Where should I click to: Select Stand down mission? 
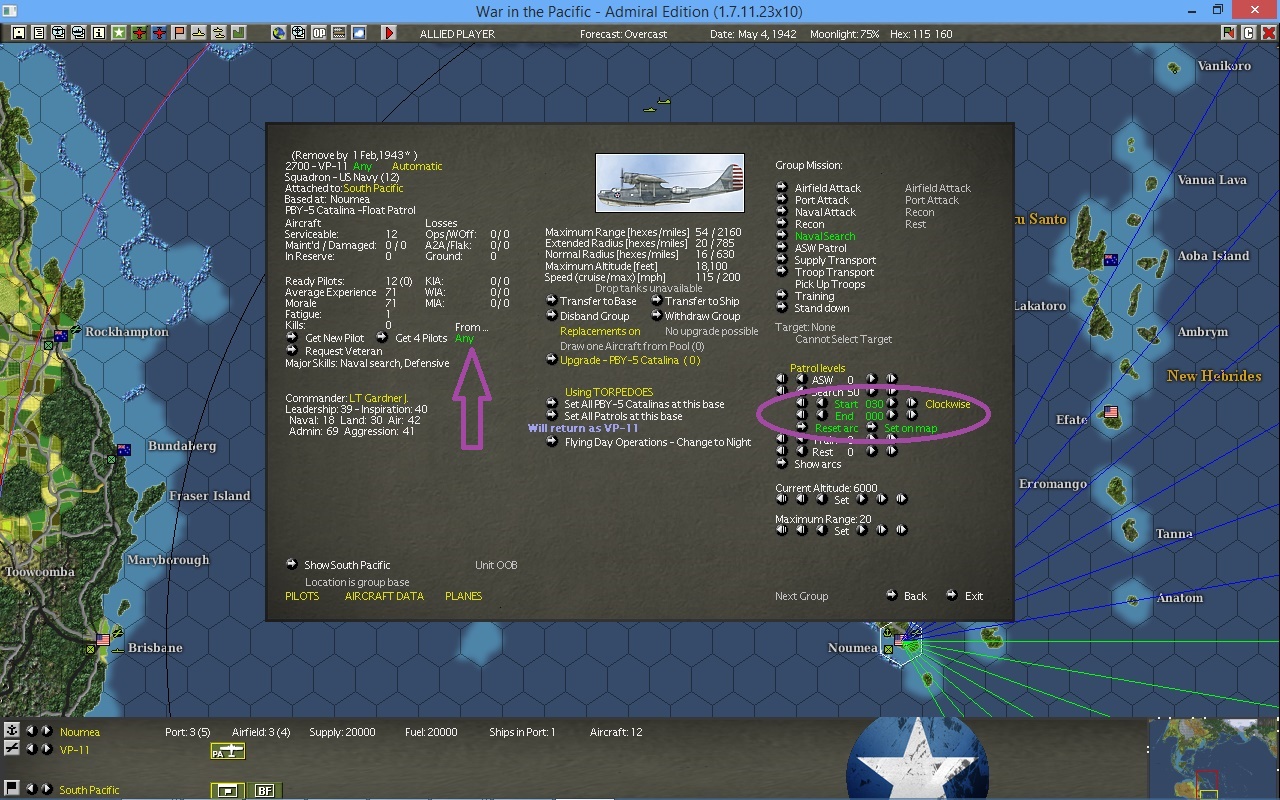tap(822, 308)
